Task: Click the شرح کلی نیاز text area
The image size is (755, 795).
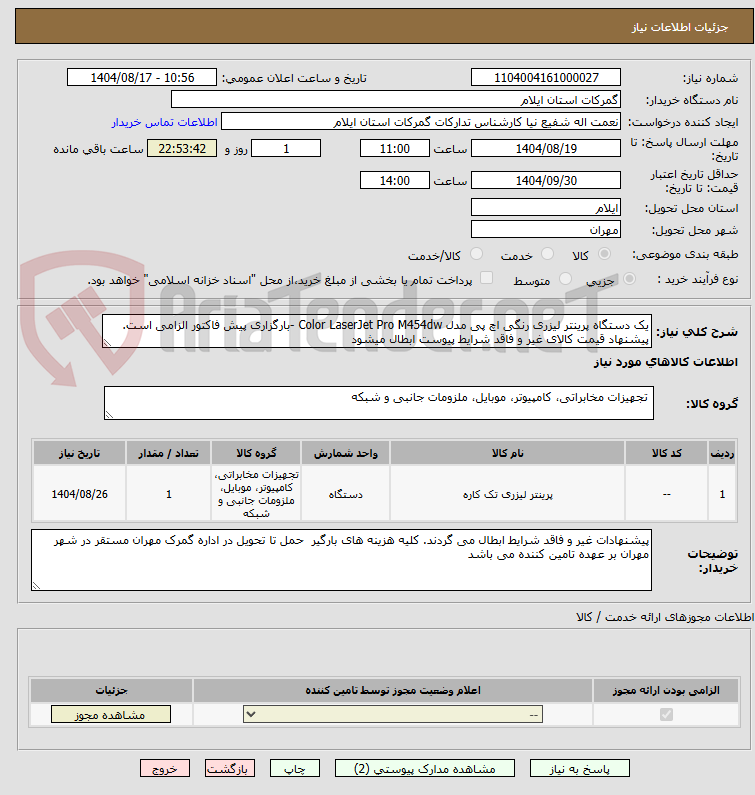Action: 377,331
